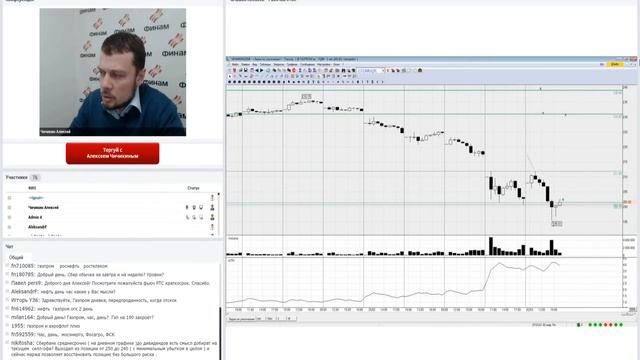
Task: Click the left arrow icon in chart toolbar
Action: [x=257, y=71]
